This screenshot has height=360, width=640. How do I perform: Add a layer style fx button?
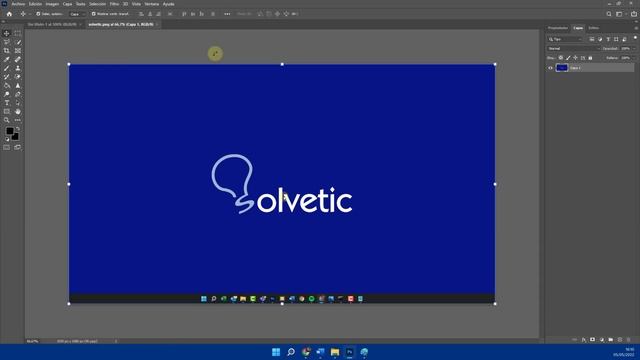coord(584,340)
